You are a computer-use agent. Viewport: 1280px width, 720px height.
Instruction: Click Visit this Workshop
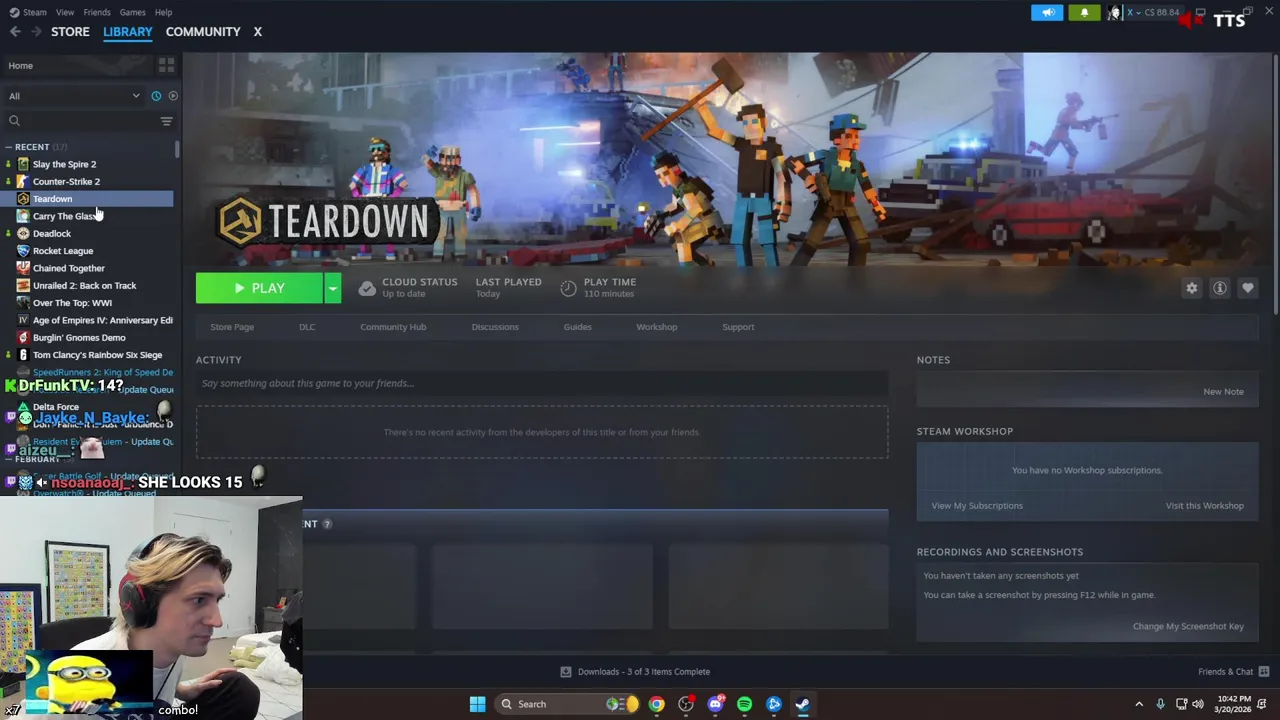click(1204, 506)
